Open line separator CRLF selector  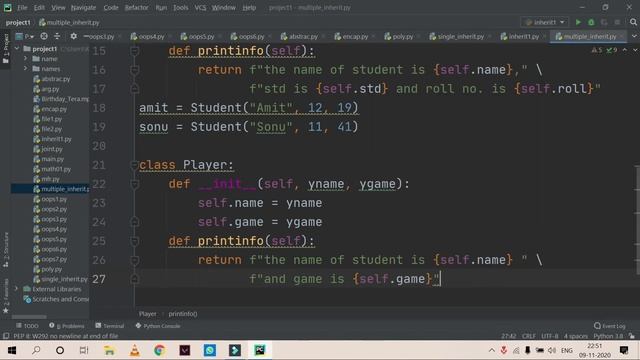[x=529, y=336]
